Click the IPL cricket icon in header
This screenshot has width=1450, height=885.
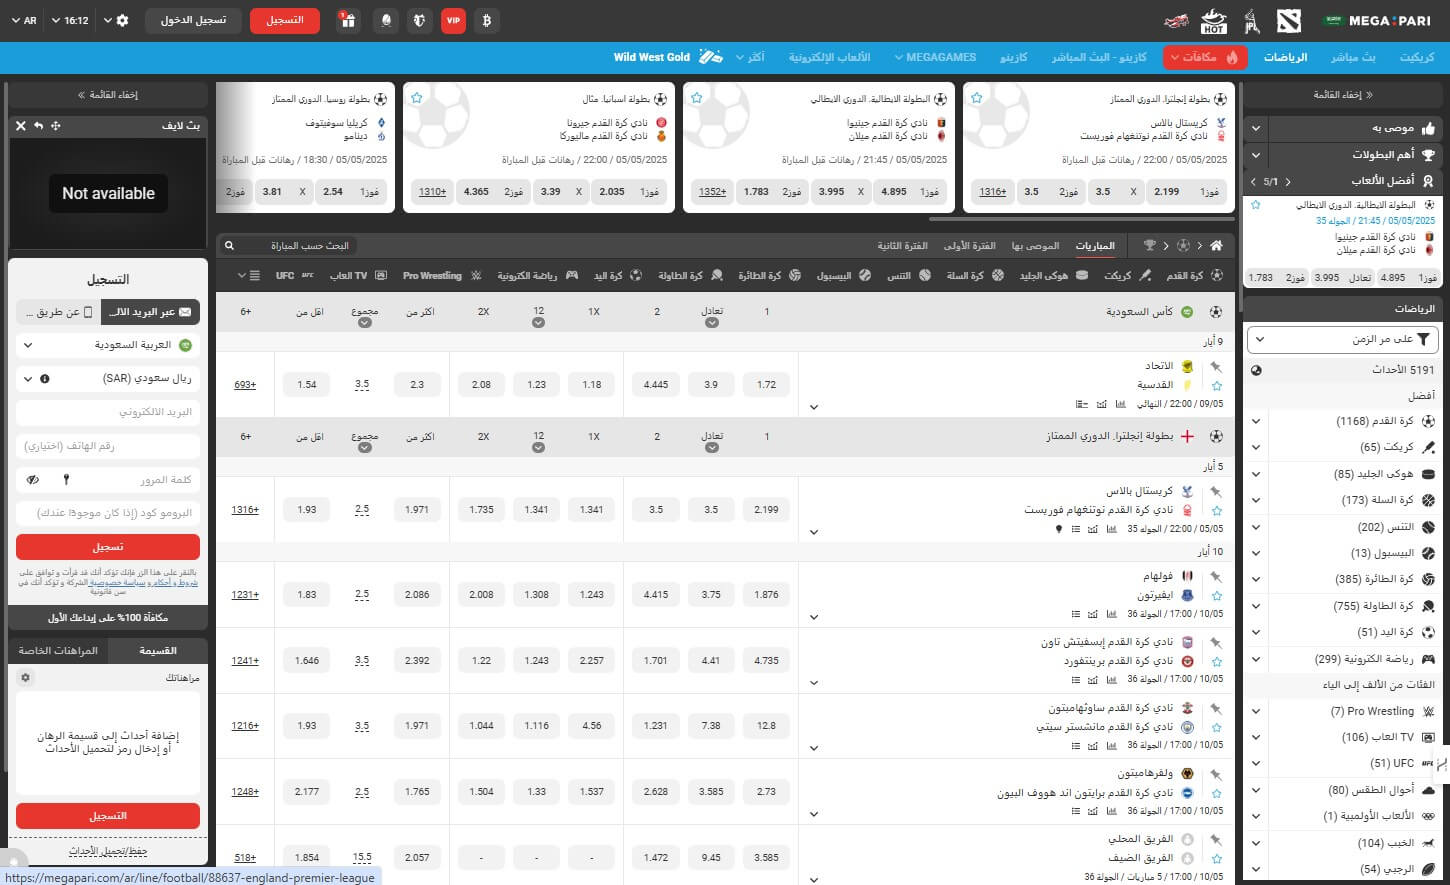point(1251,20)
